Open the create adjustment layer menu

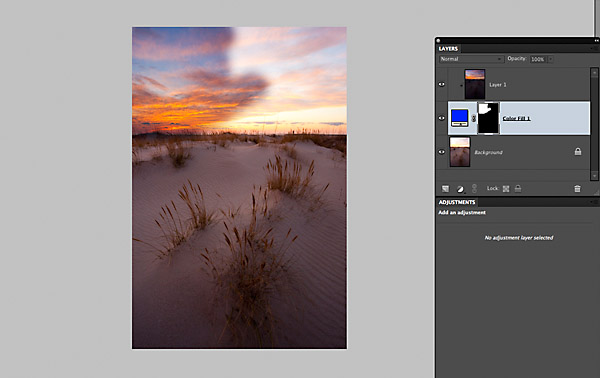(x=460, y=189)
